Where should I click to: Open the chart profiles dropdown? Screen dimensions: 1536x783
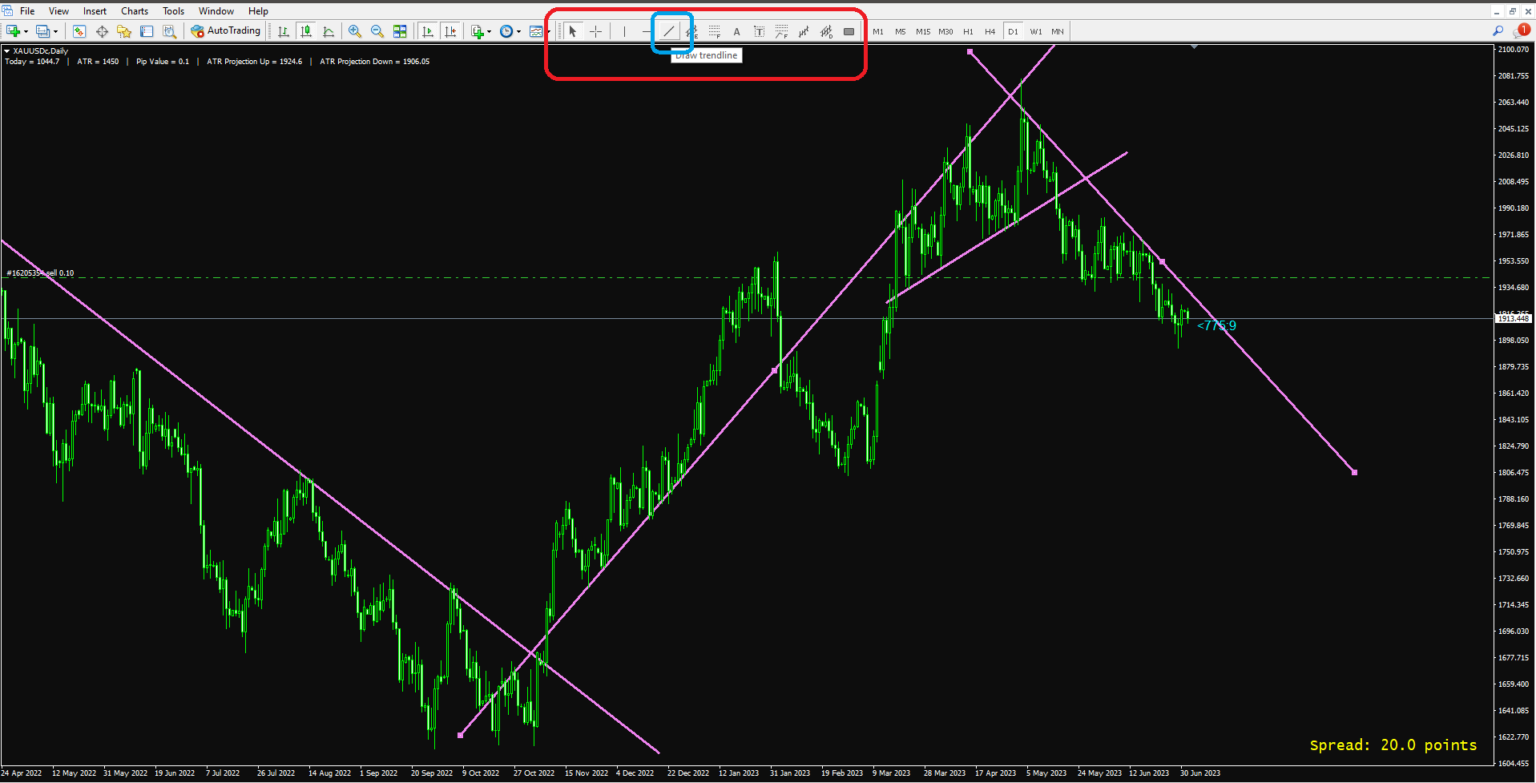pyautogui.click(x=53, y=31)
